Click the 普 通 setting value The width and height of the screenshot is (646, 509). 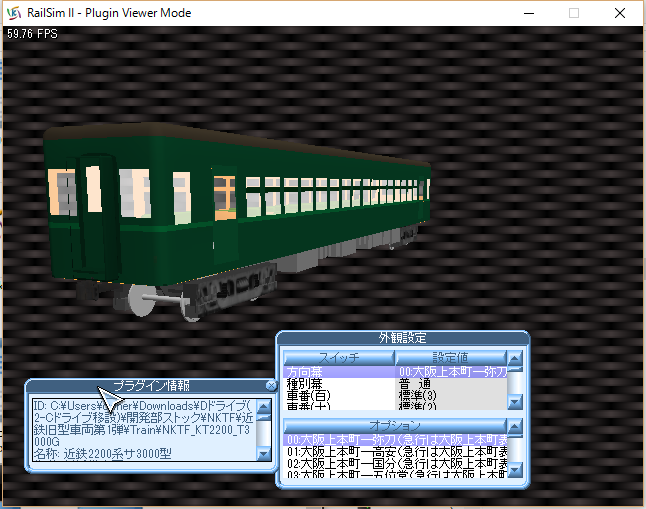coord(414,384)
